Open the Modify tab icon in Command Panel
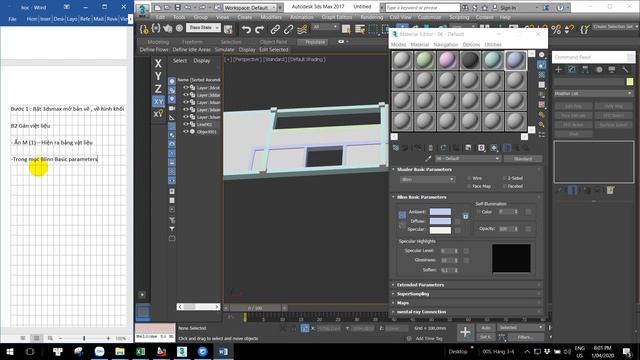Screen dimensions: 640x360 point(572,70)
